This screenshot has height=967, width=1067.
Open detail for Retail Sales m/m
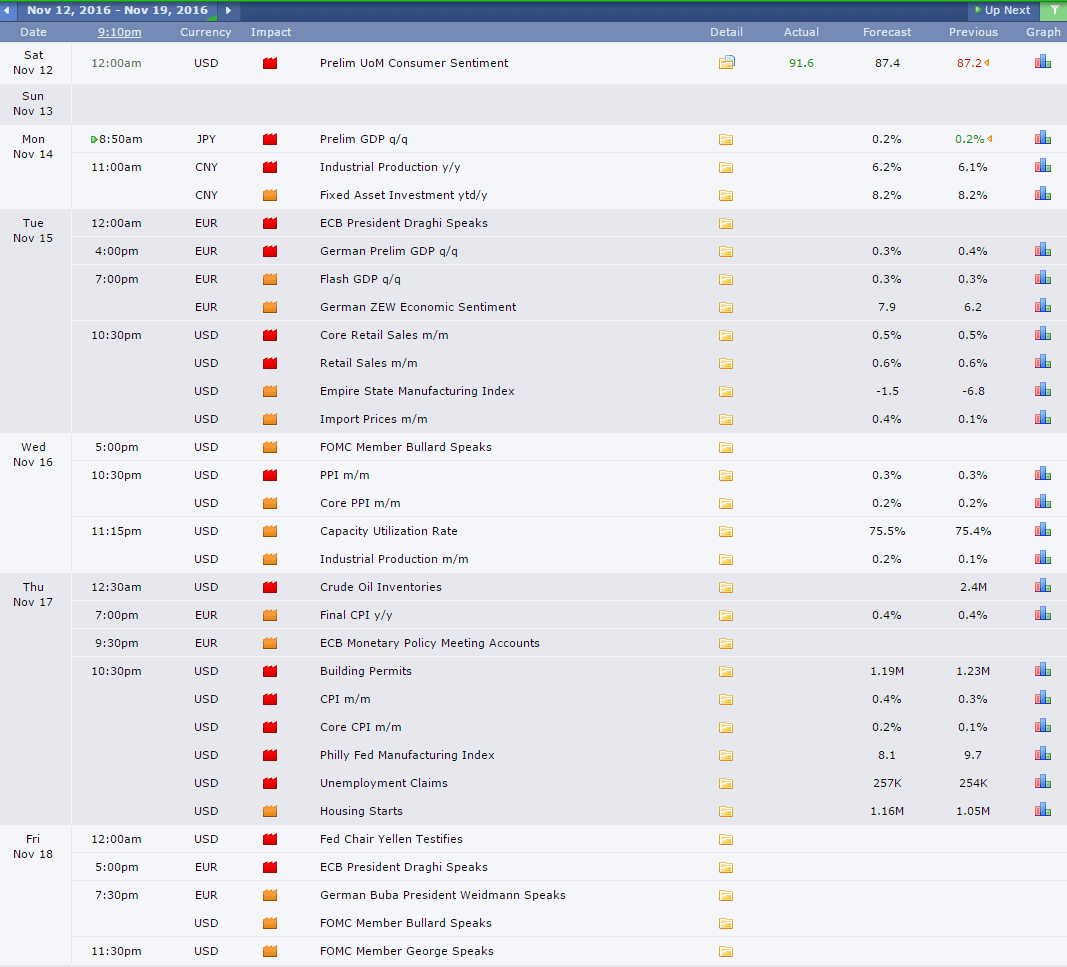[726, 363]
